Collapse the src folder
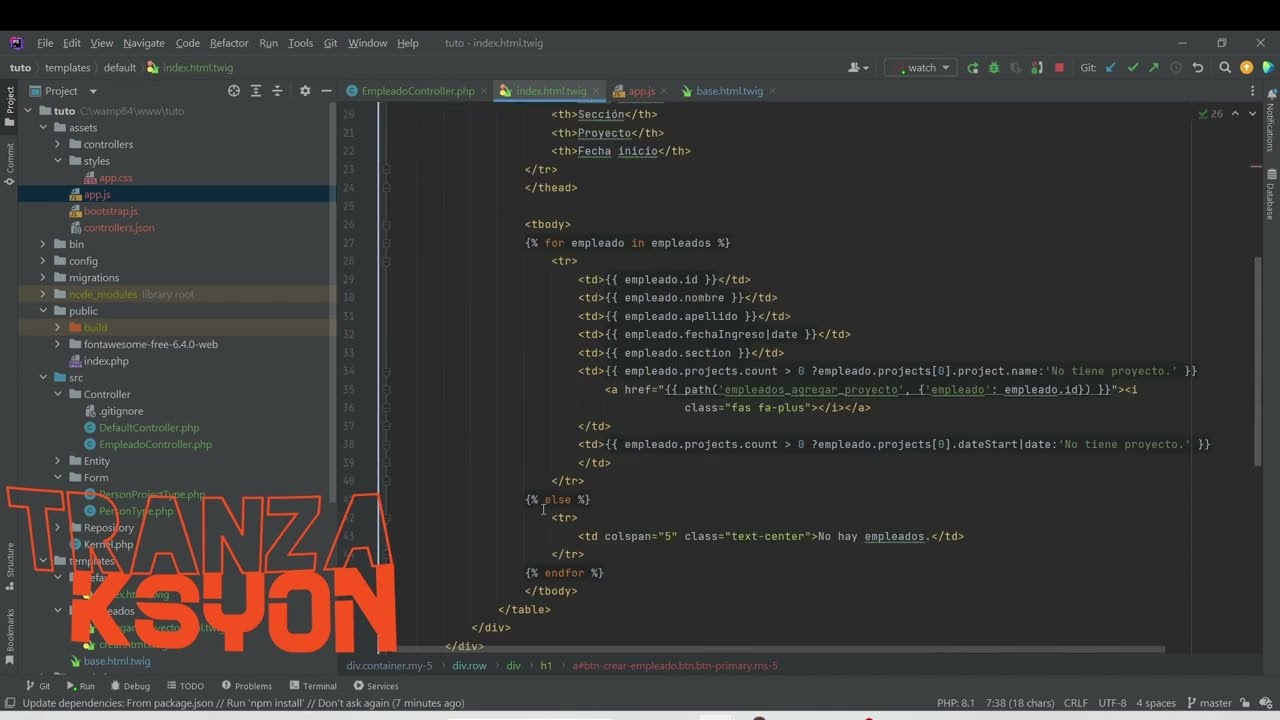This screenshot has width=1280, height=720. [x=43, y=378]
